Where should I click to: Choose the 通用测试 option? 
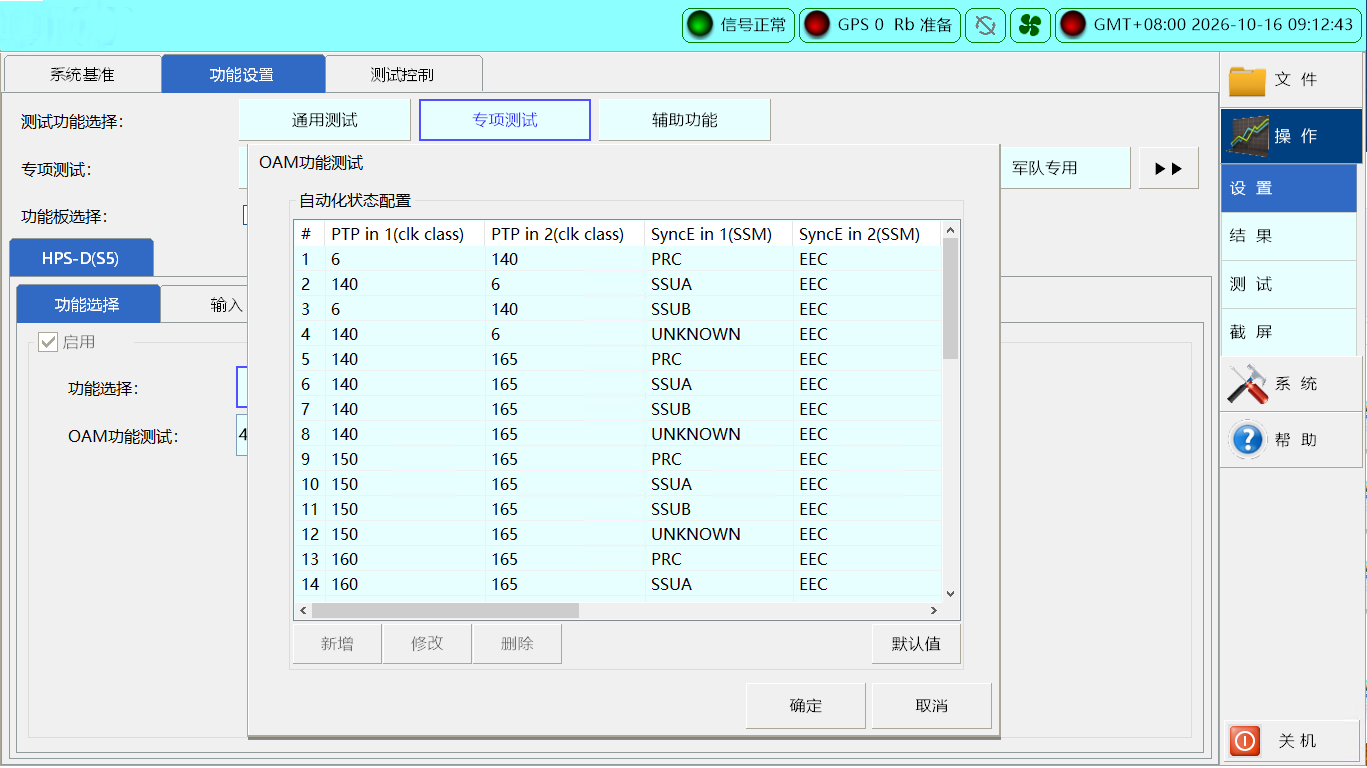tap(325, 120)
